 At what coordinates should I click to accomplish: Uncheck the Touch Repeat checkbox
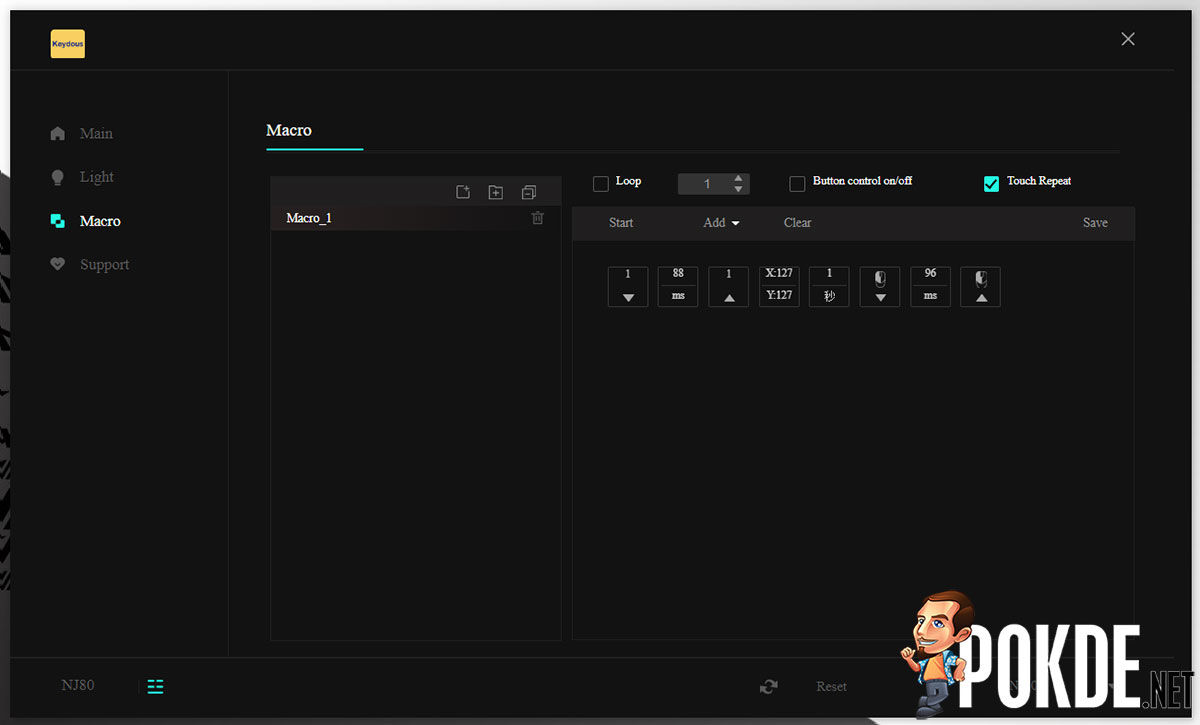pyautogui.click(x=992, y=184)
